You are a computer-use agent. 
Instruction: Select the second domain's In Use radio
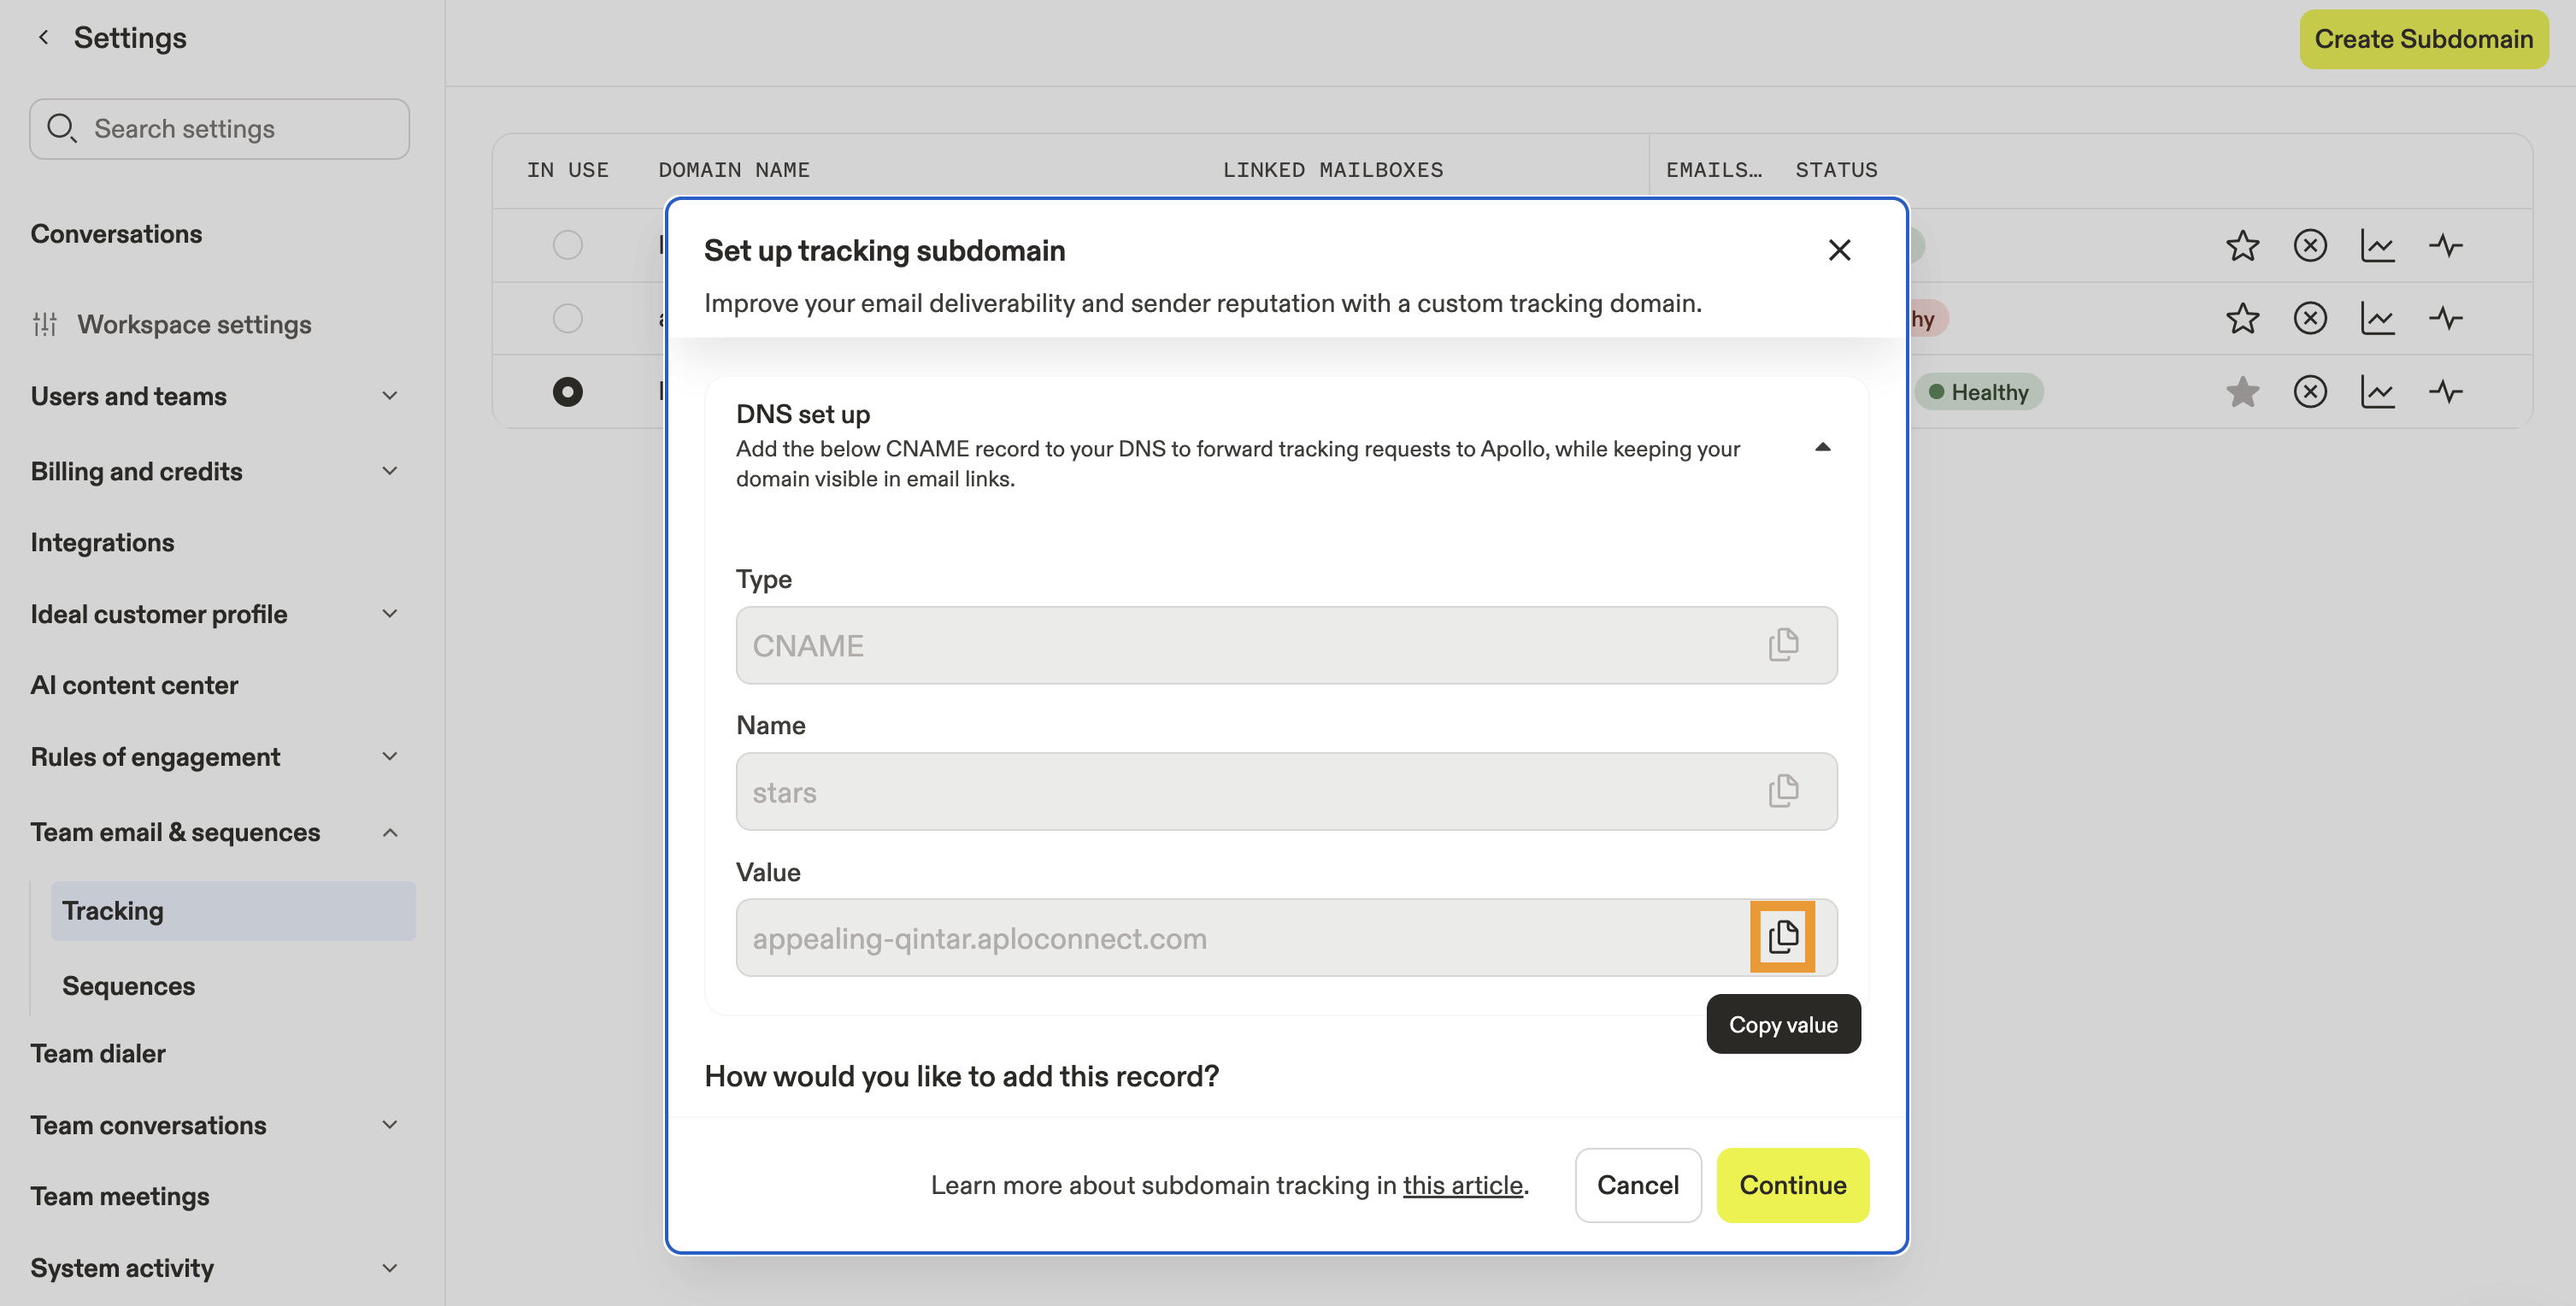(567, 318)
